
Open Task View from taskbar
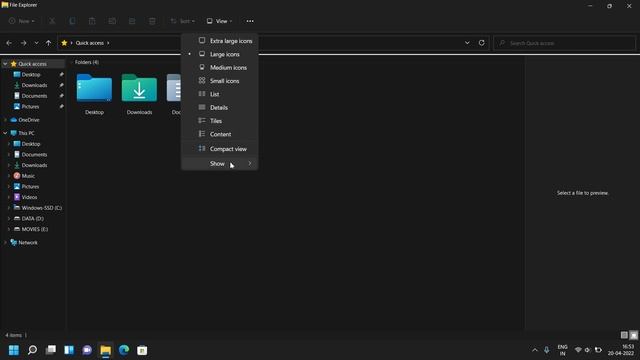[51, 350]
